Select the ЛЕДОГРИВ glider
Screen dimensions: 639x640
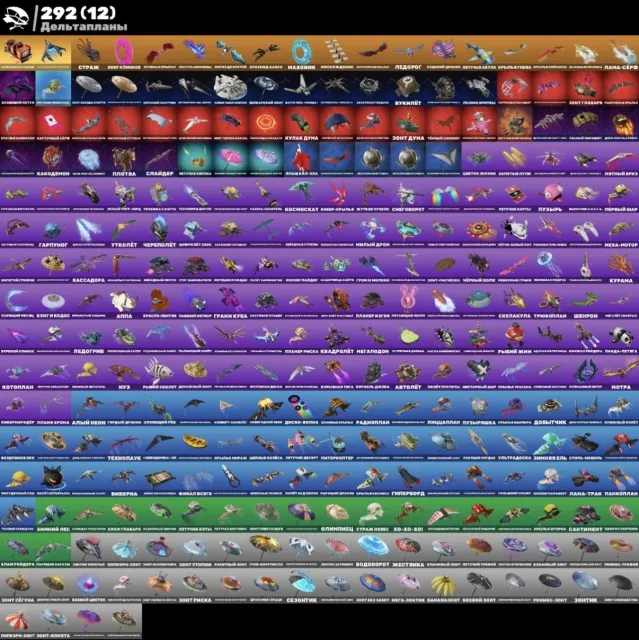pos(89,337)
